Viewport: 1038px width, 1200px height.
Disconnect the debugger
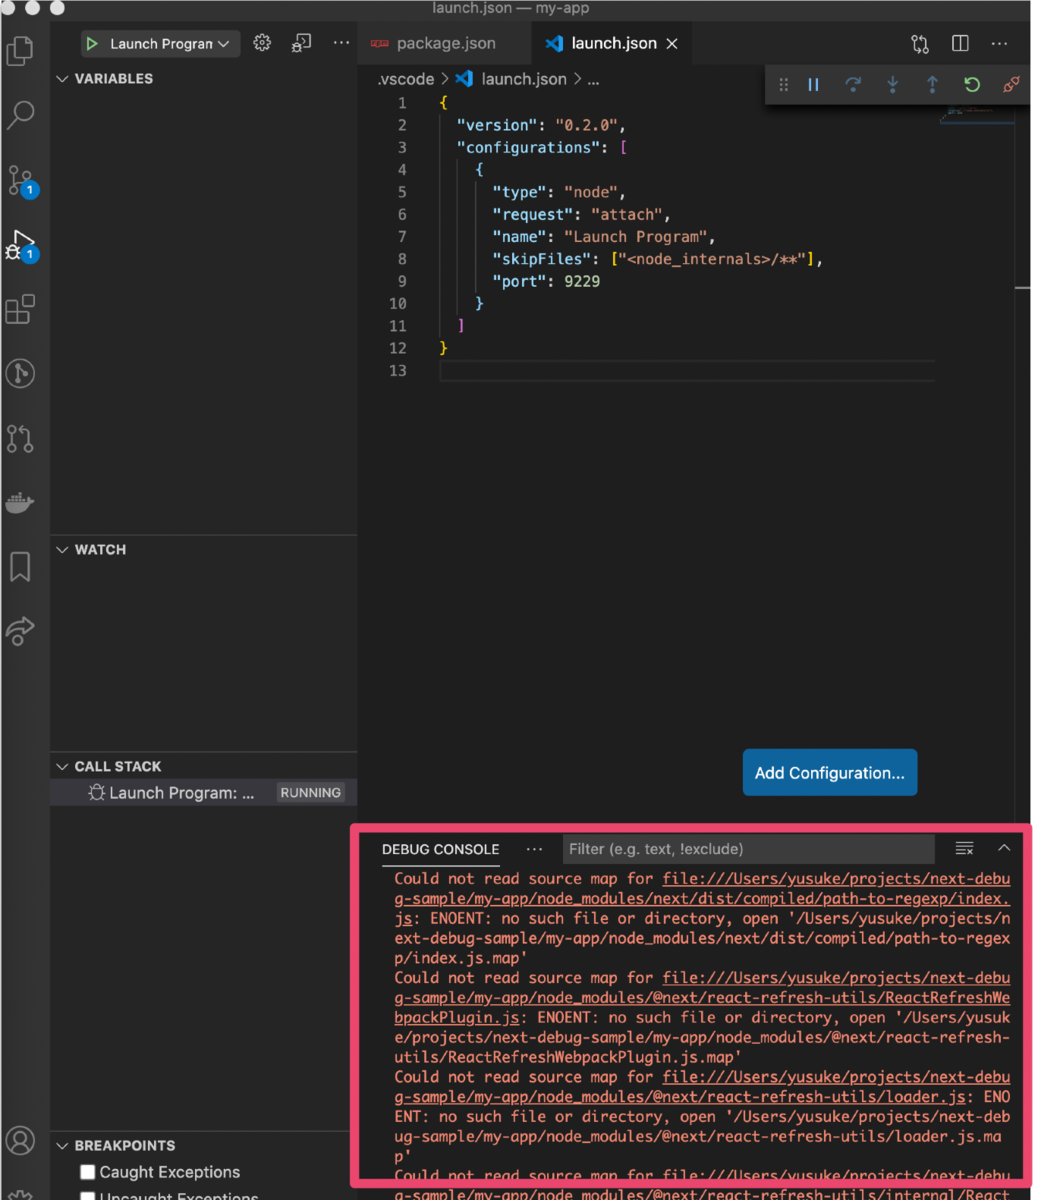click(x=1011, y=85)
